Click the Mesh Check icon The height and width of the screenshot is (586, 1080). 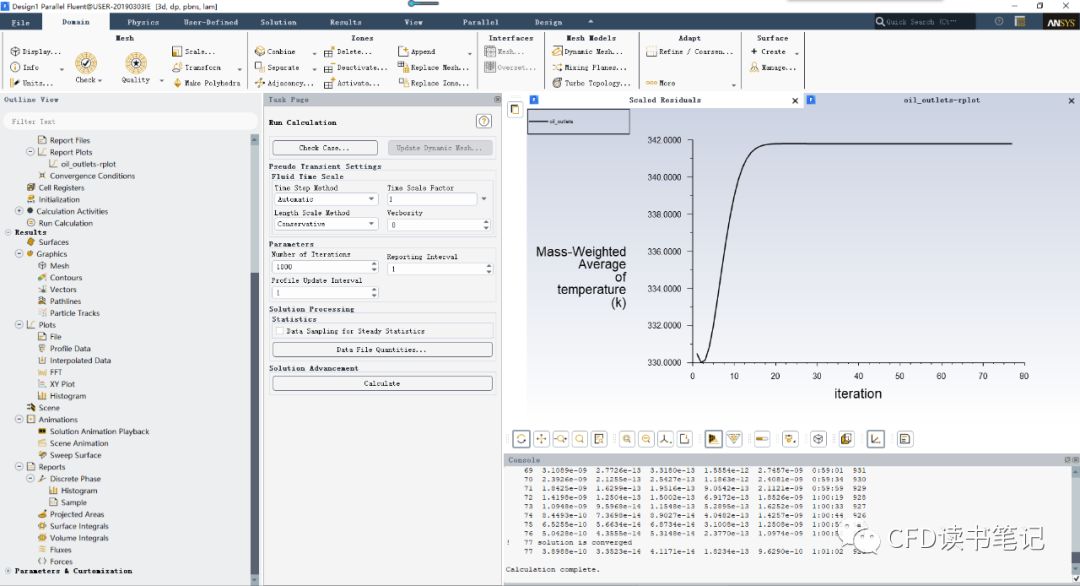pos(86,63)
